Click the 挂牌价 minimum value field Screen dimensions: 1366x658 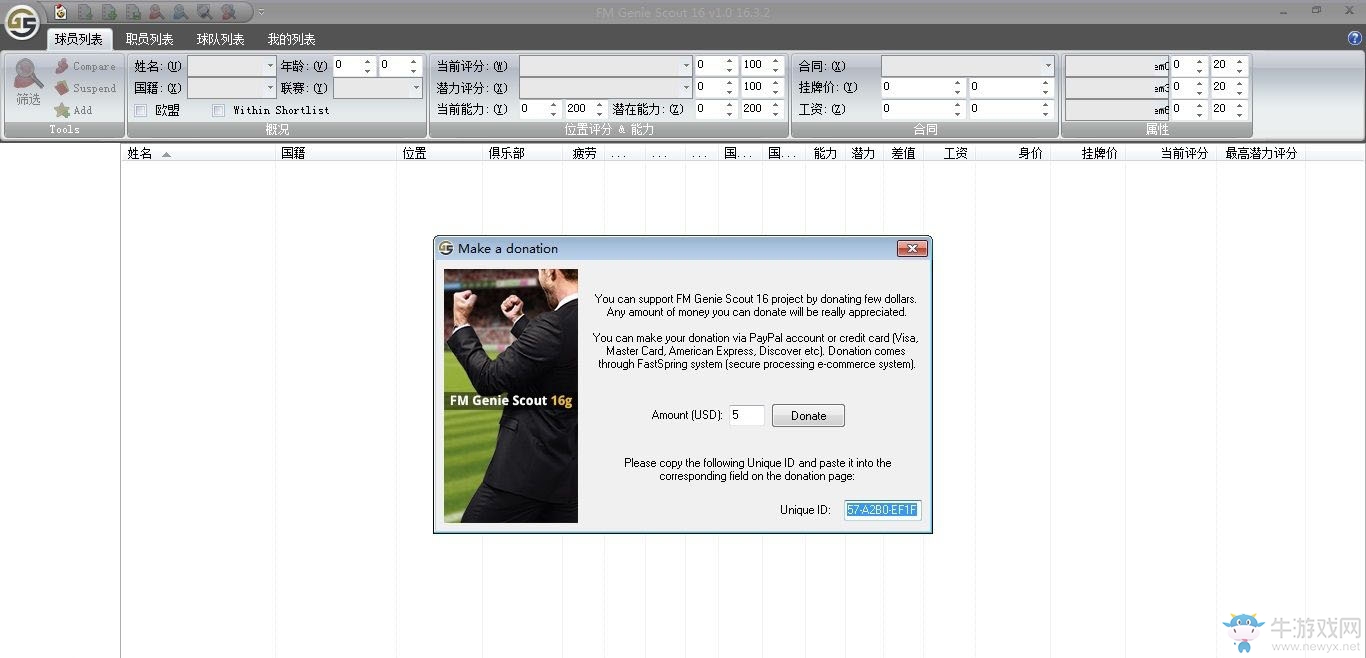(915, 87)
